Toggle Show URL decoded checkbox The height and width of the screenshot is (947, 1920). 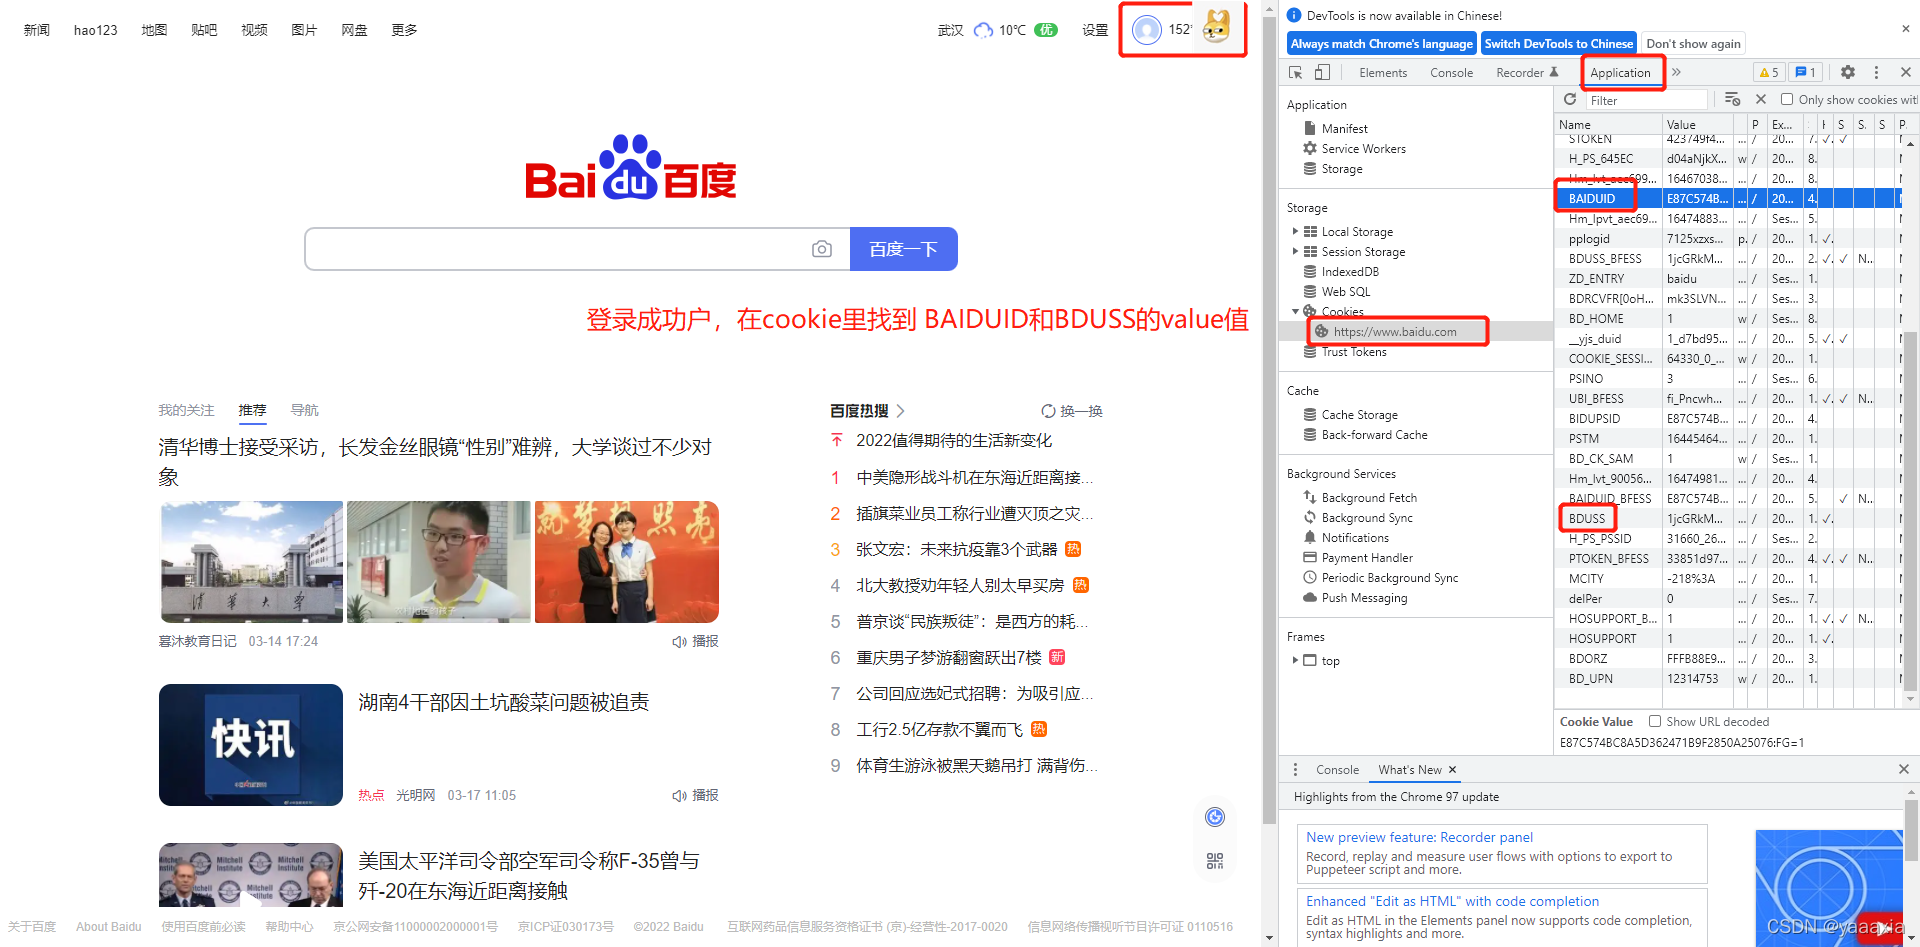coord(1655,721)
